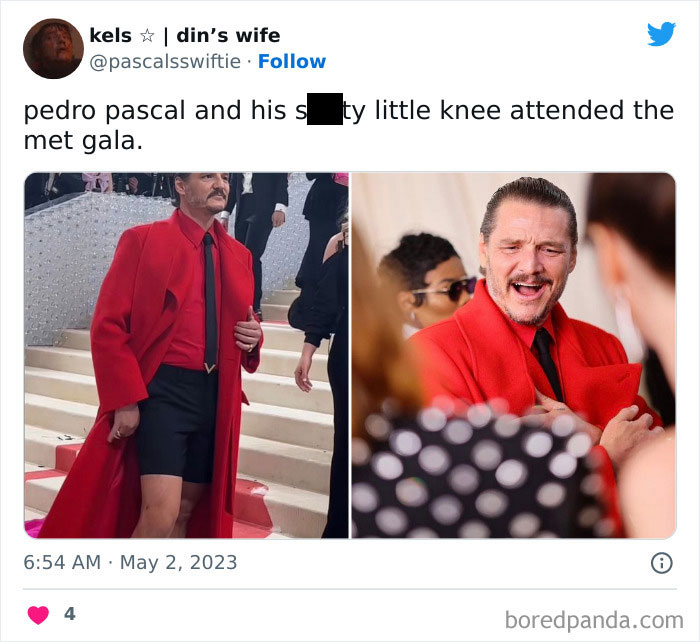This screenshot has width=700, height=642.
Task: Open the left photo of red coat outfit
Action: [x=186, y=355]
